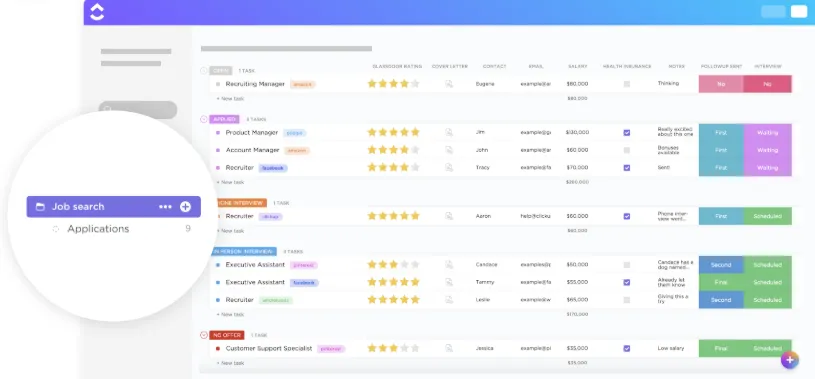Viewport: 815px width, 379px height.
Task: Open Eugene's cover letter attachment icon
Action: click(x=449, y=84)
